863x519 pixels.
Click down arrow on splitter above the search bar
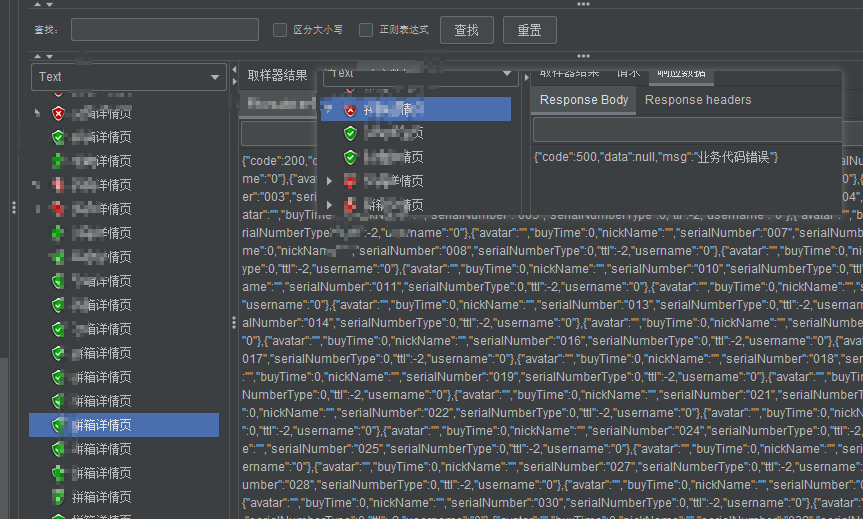[50, 4]
